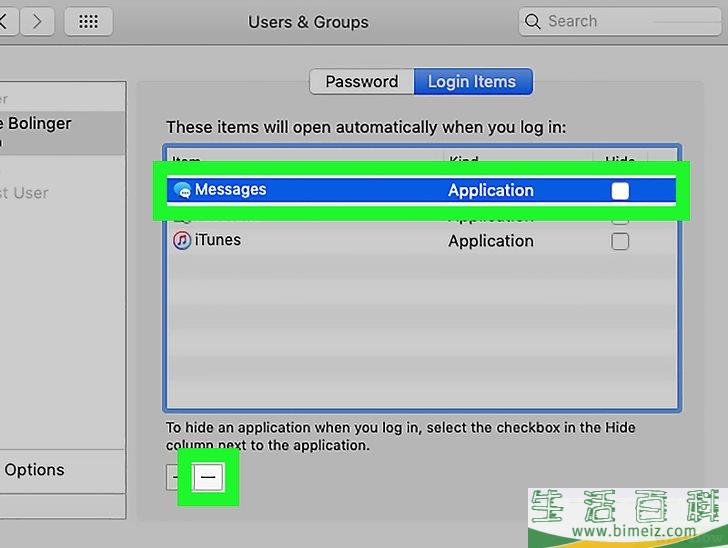The height and width of the screenshot is (548, 728).
Task: Click into the Search field
Action: pyautogui.click(x=620, y=21)
